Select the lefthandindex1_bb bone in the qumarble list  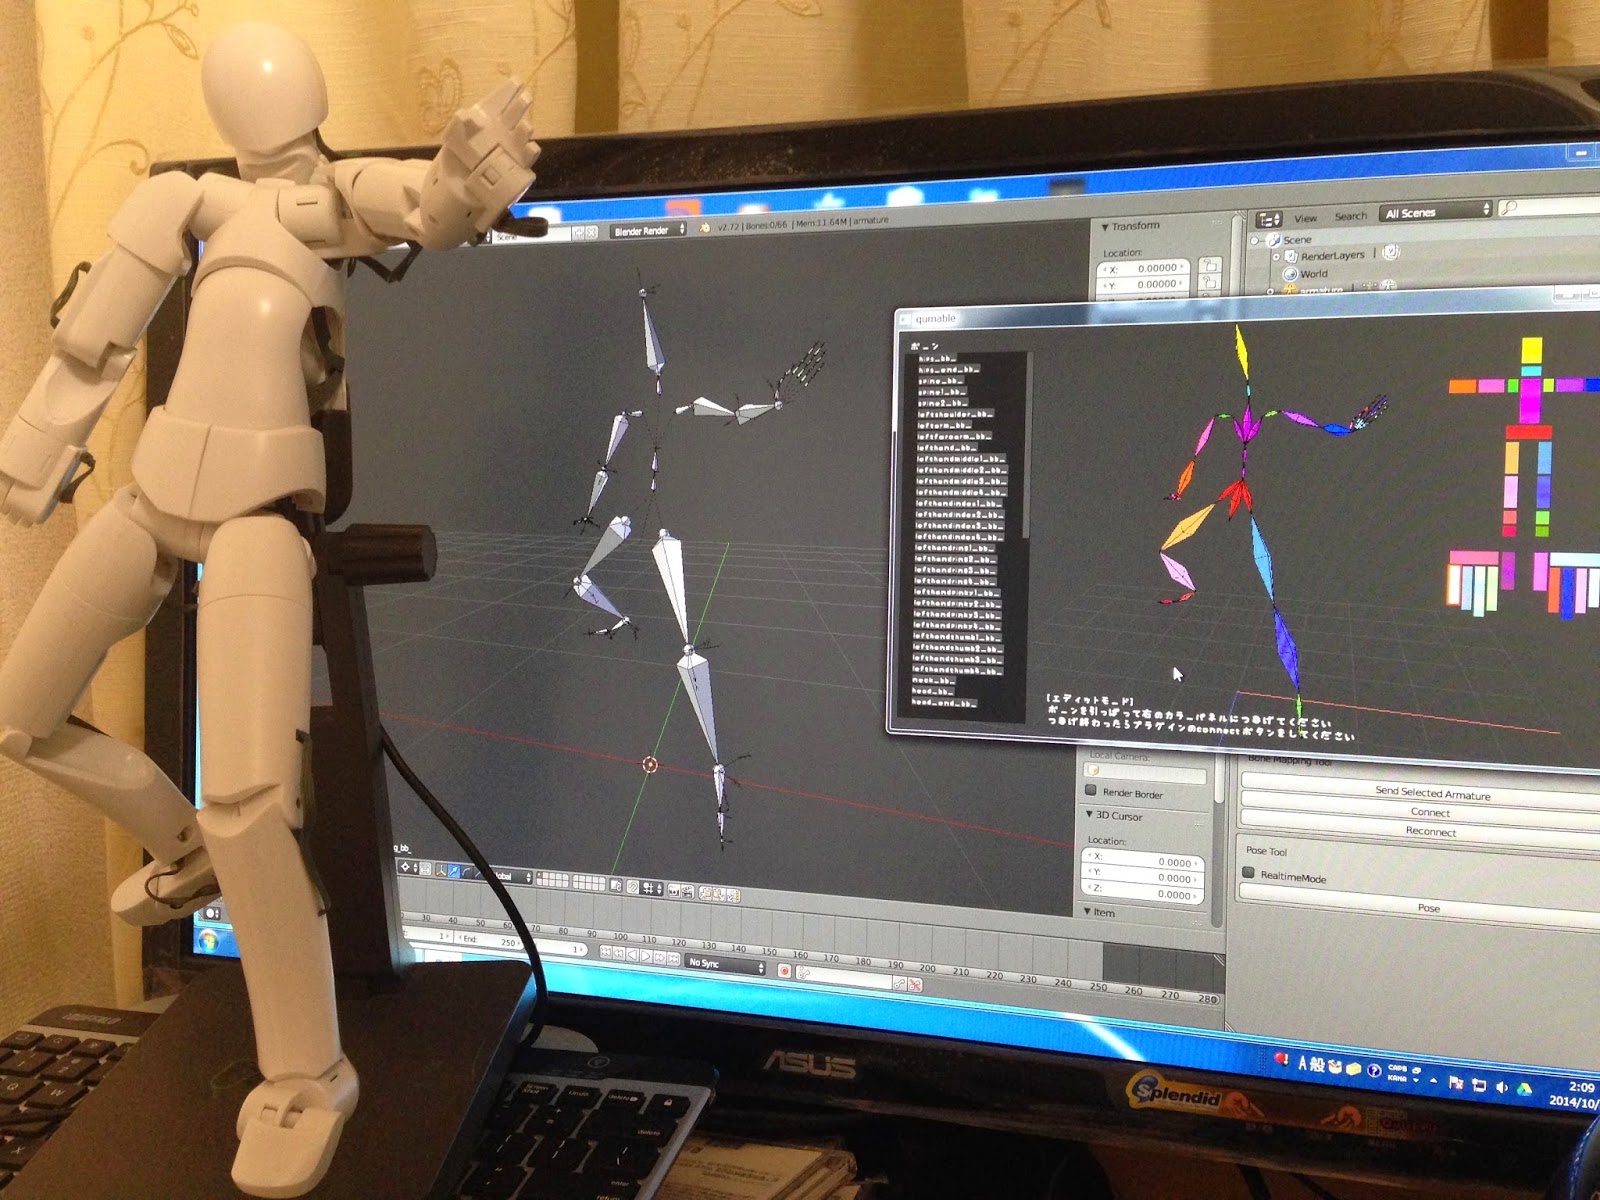(958, 505)
